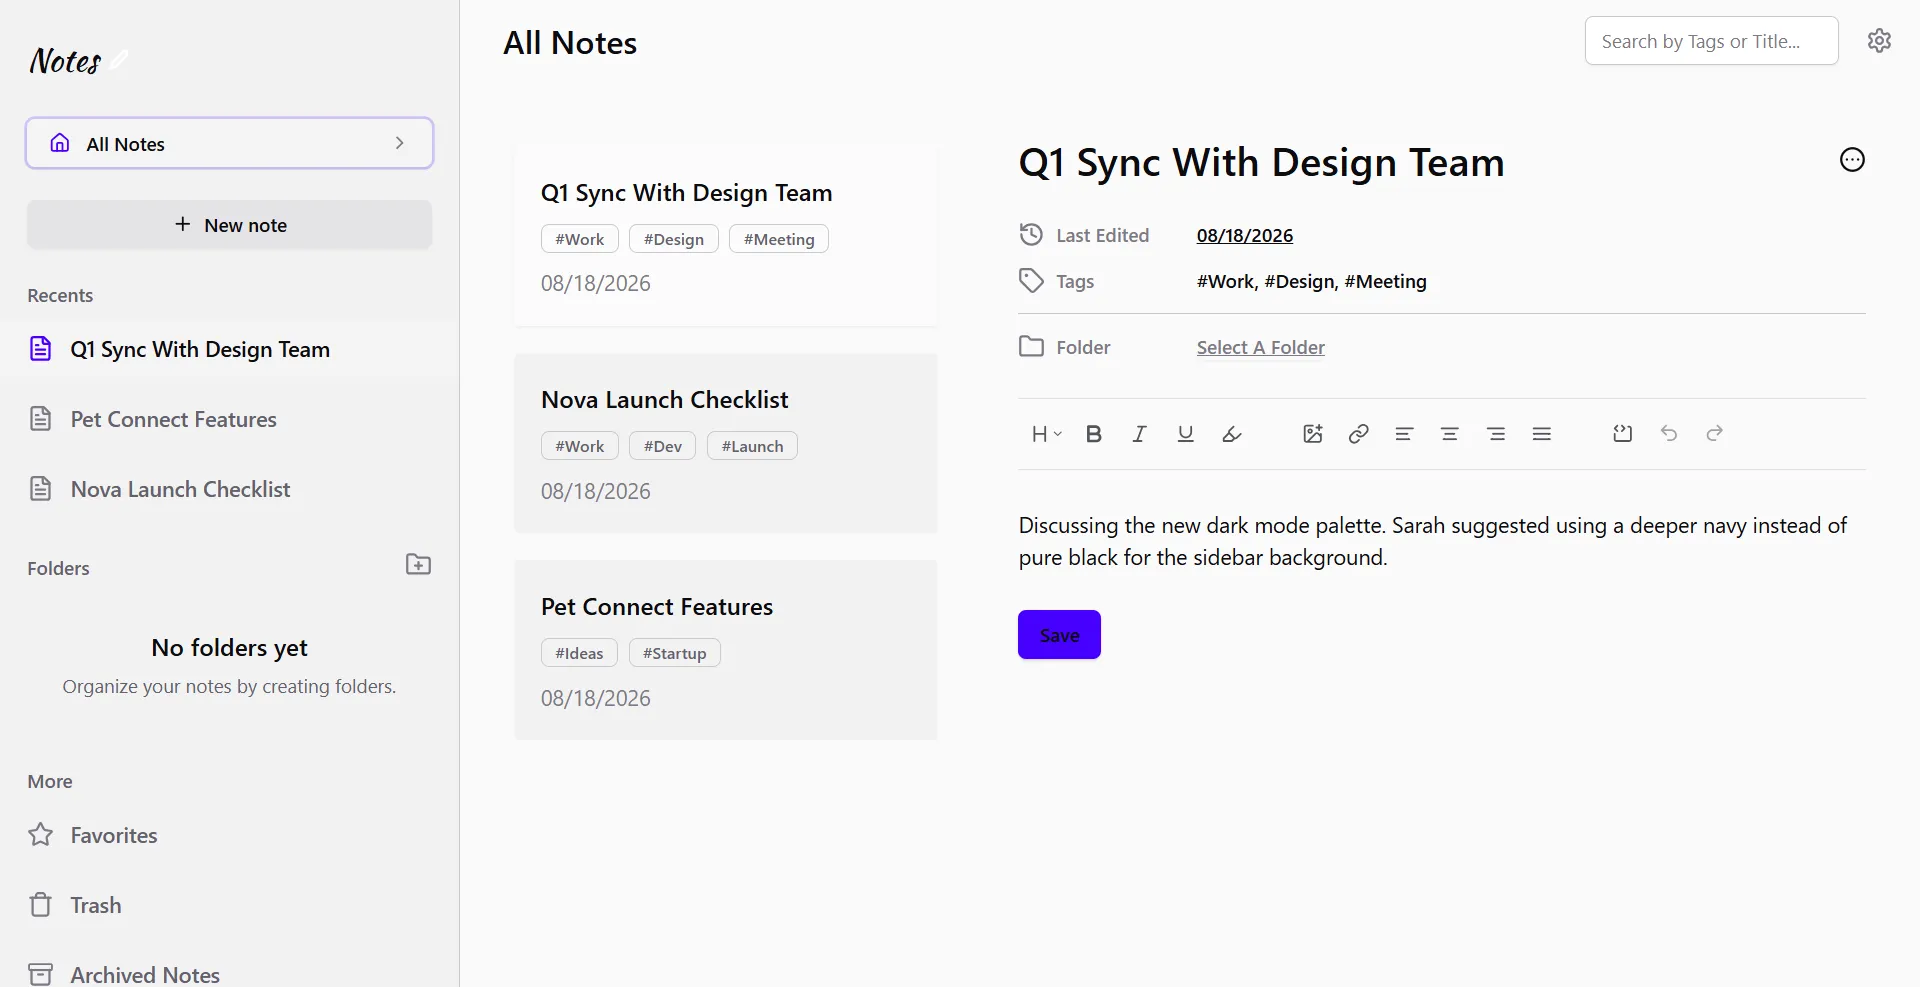Select All Notes in the sidebar
Viewport: 1920px width, 987px height.
230,143
